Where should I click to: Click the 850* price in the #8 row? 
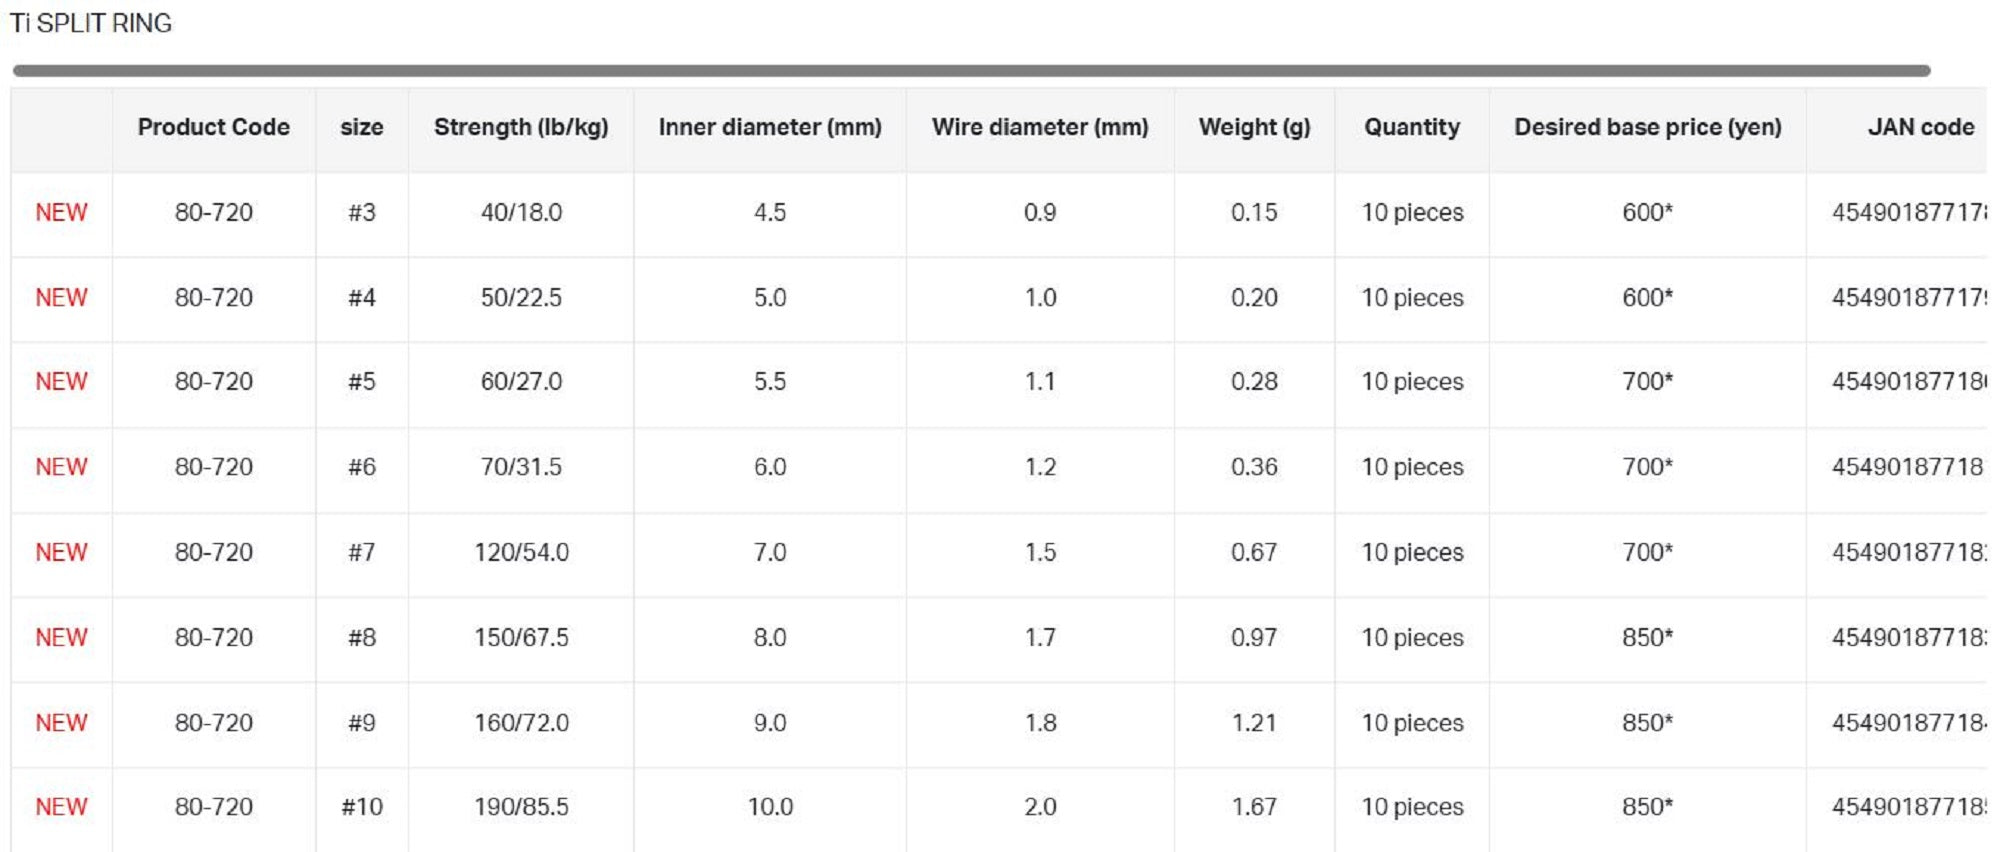1647,637
